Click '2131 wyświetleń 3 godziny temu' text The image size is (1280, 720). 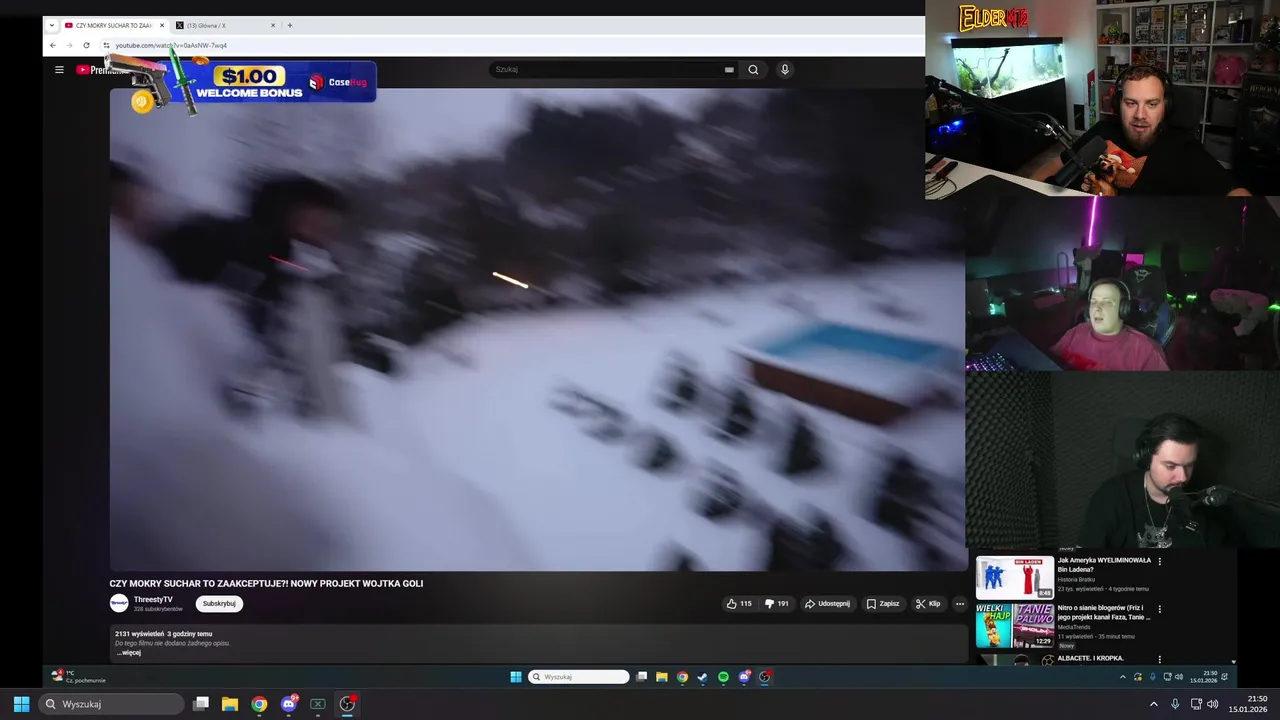[x=163, y=634]
